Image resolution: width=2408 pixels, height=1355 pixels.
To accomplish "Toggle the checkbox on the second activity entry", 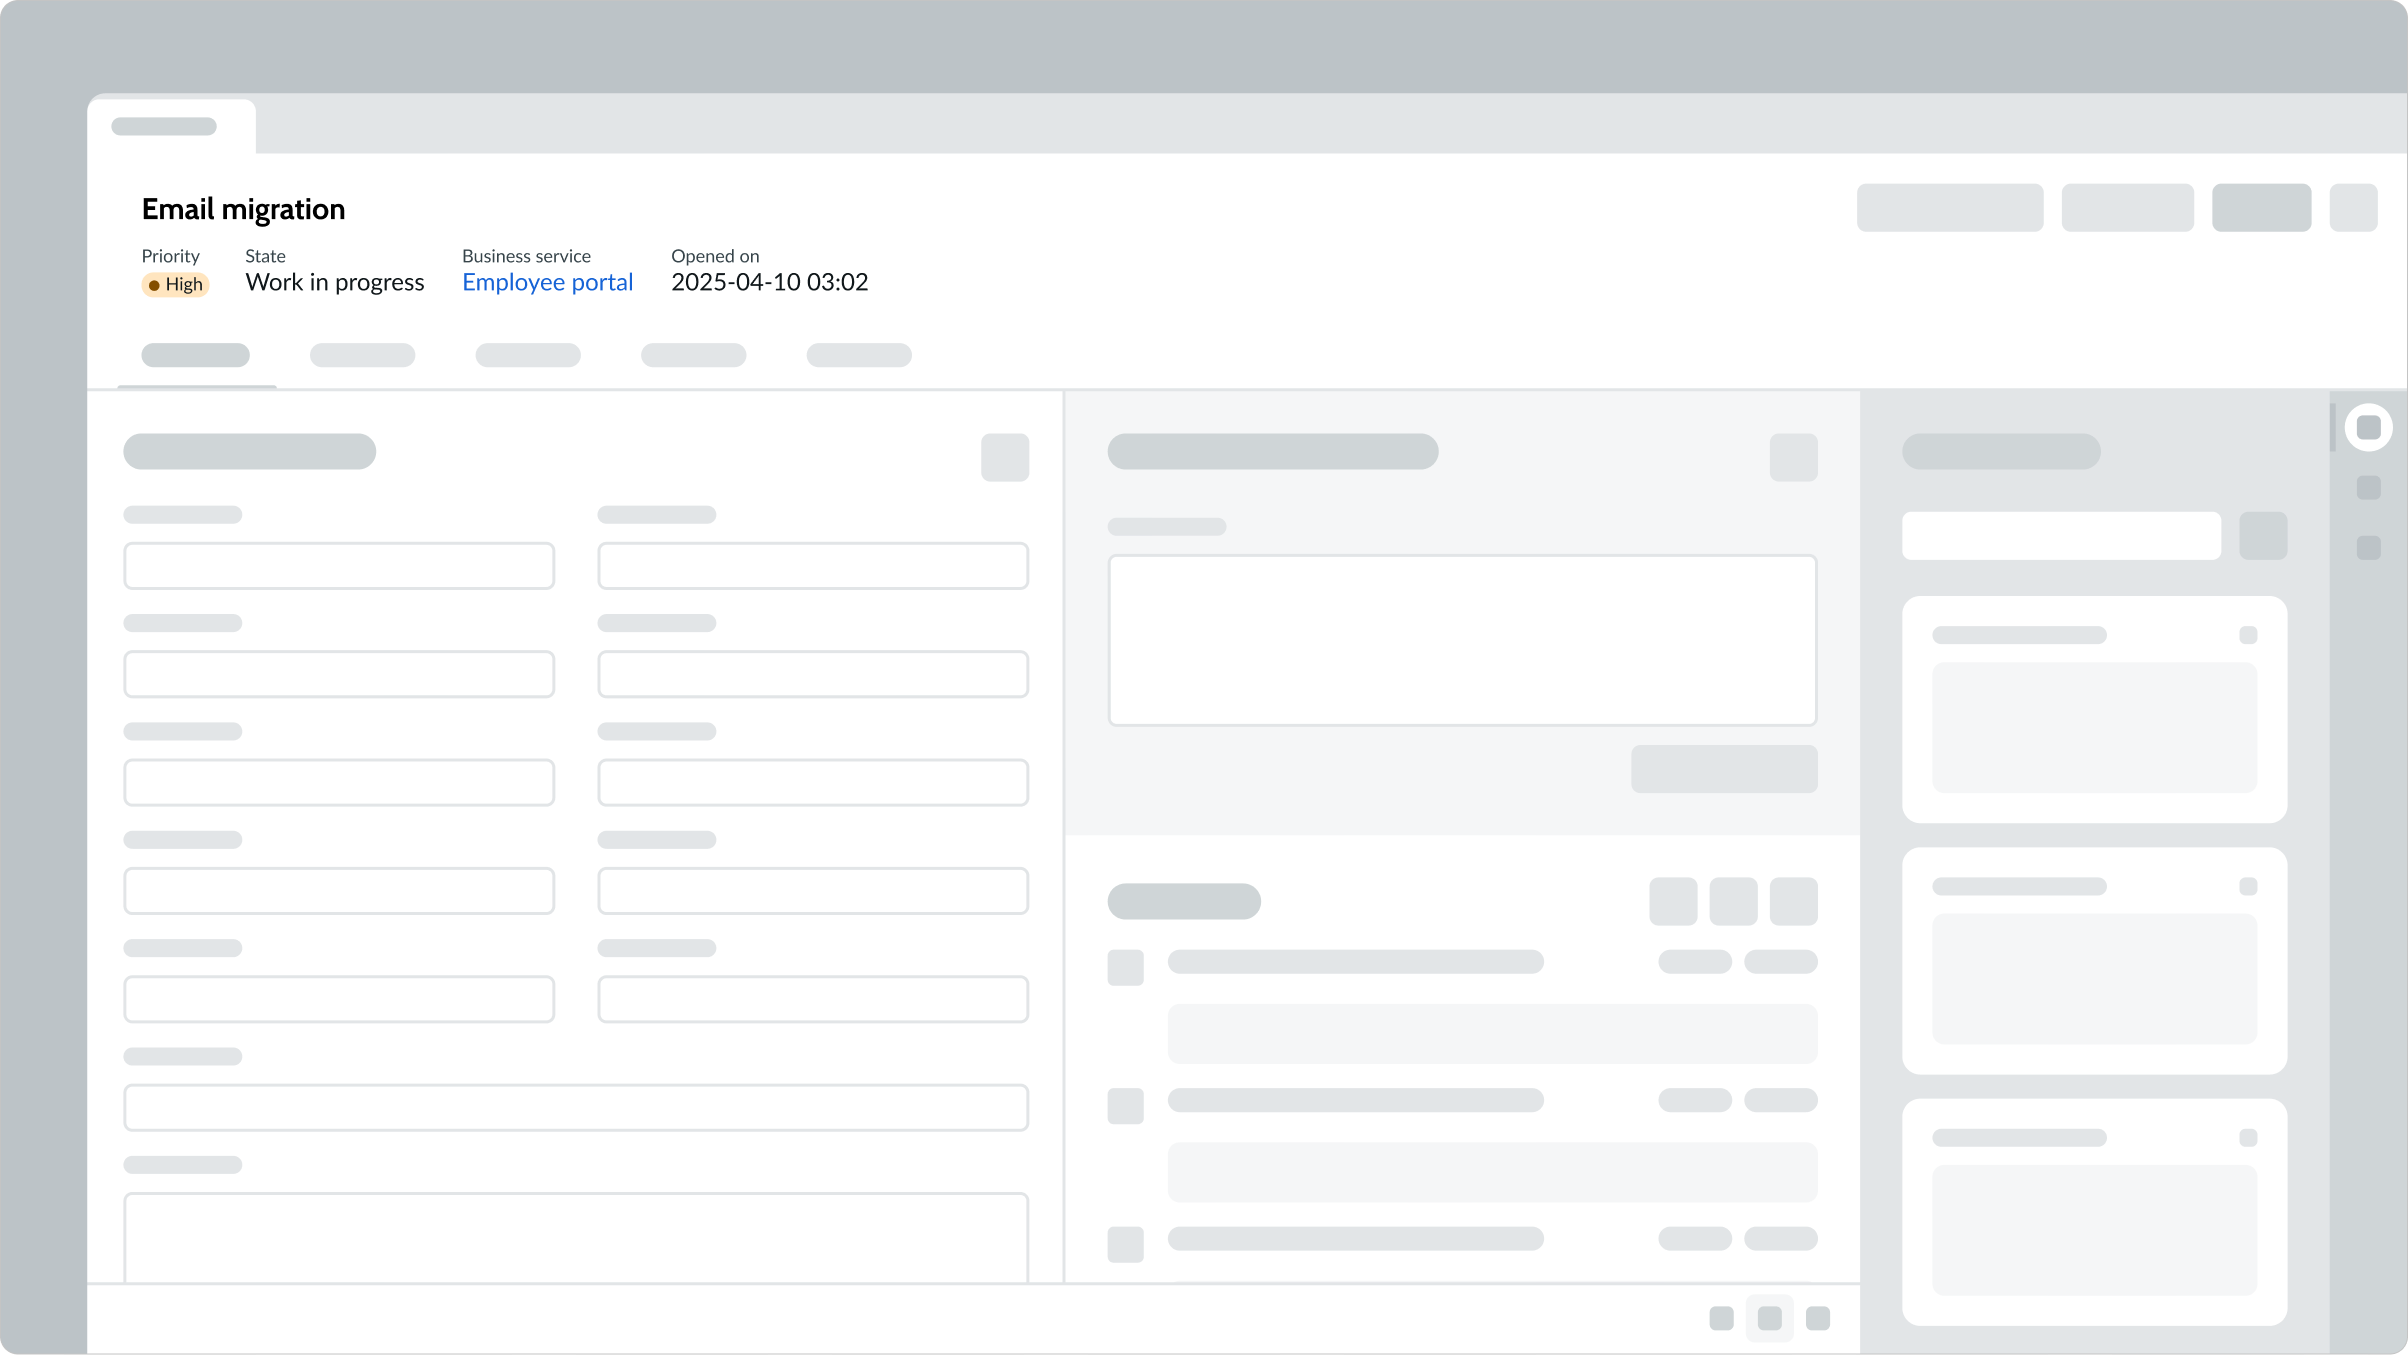I will (1125, 1105).
